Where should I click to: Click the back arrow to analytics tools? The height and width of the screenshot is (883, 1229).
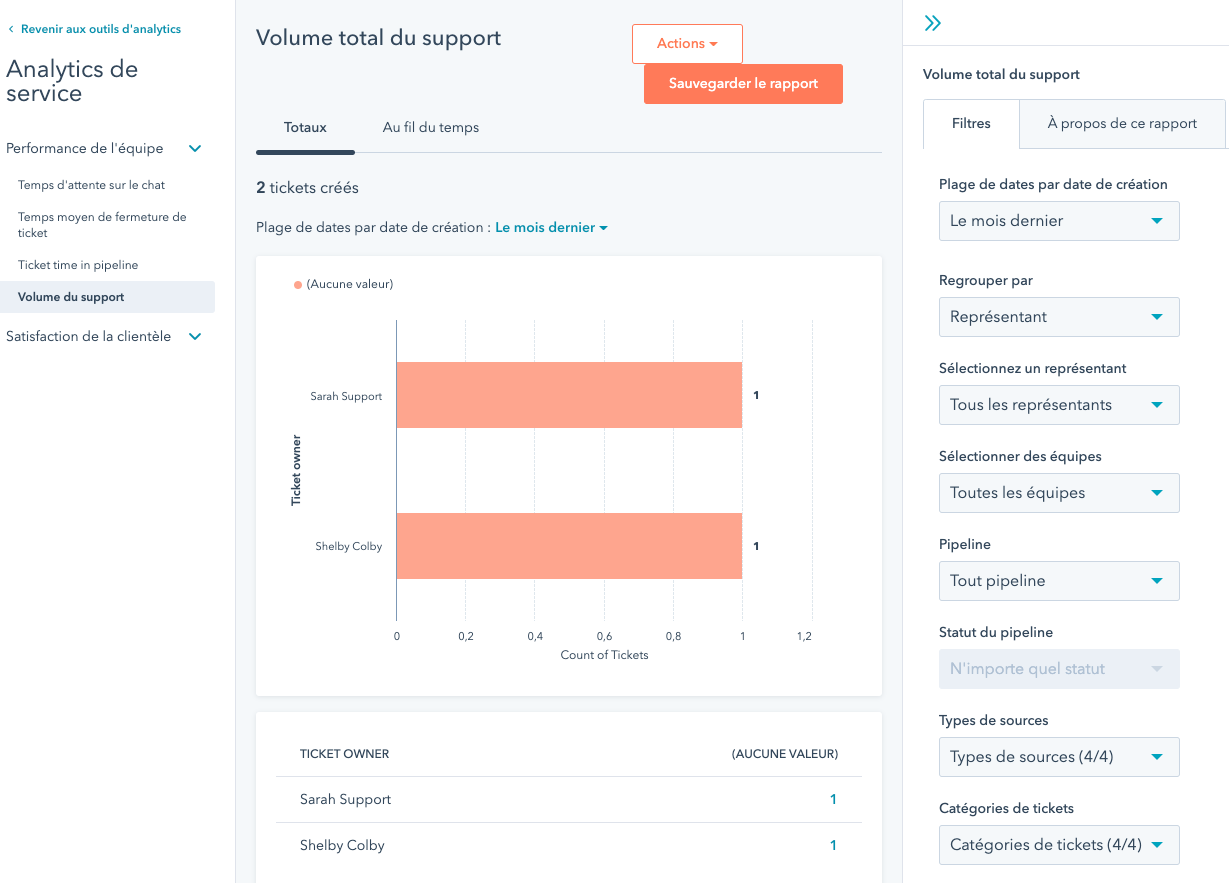pos(11,30)
